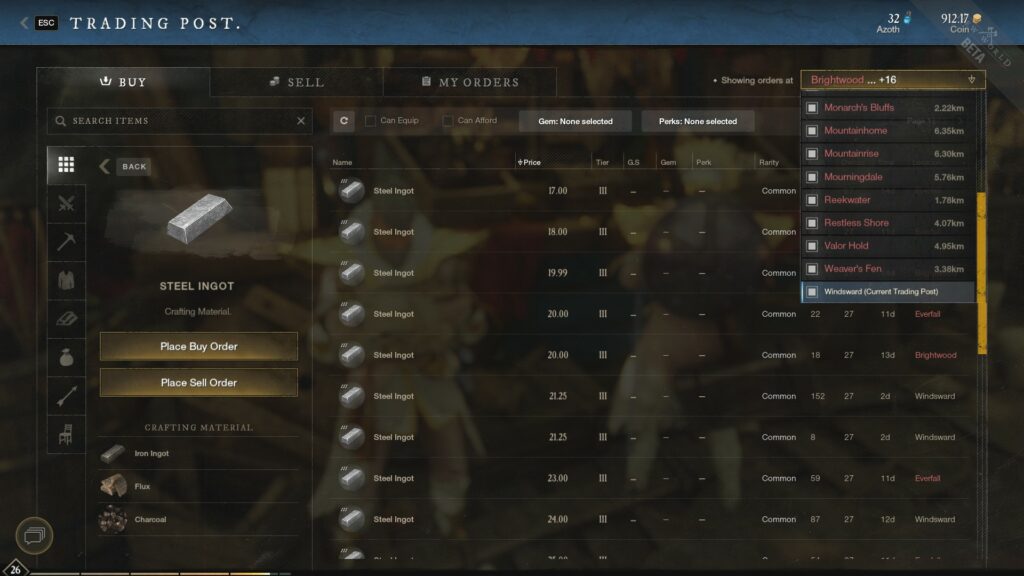Open the Gem: None selected filter

(575, 121)
